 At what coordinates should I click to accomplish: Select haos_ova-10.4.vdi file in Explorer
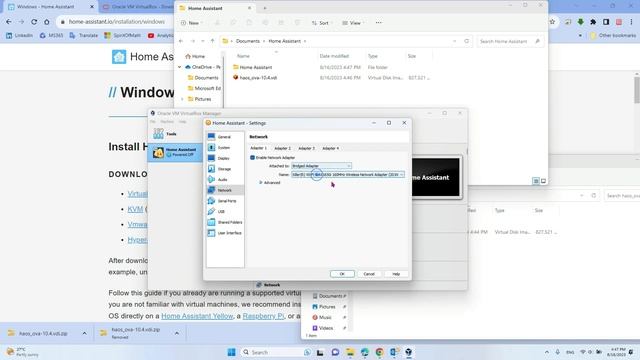[x=258, y=78]
